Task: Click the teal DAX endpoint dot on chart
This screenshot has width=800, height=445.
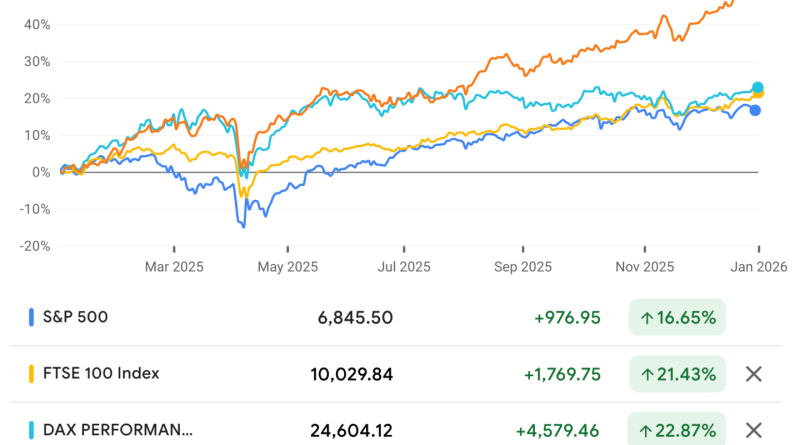Action: click(757, 87)
